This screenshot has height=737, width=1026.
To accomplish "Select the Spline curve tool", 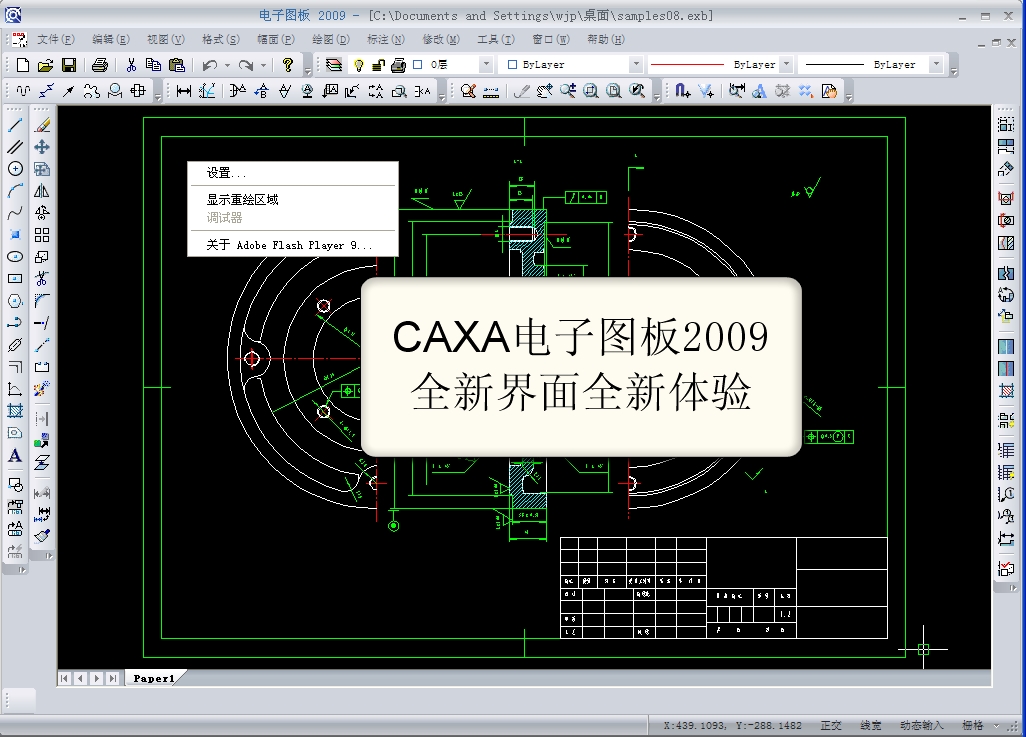I will tap(15, 213).
